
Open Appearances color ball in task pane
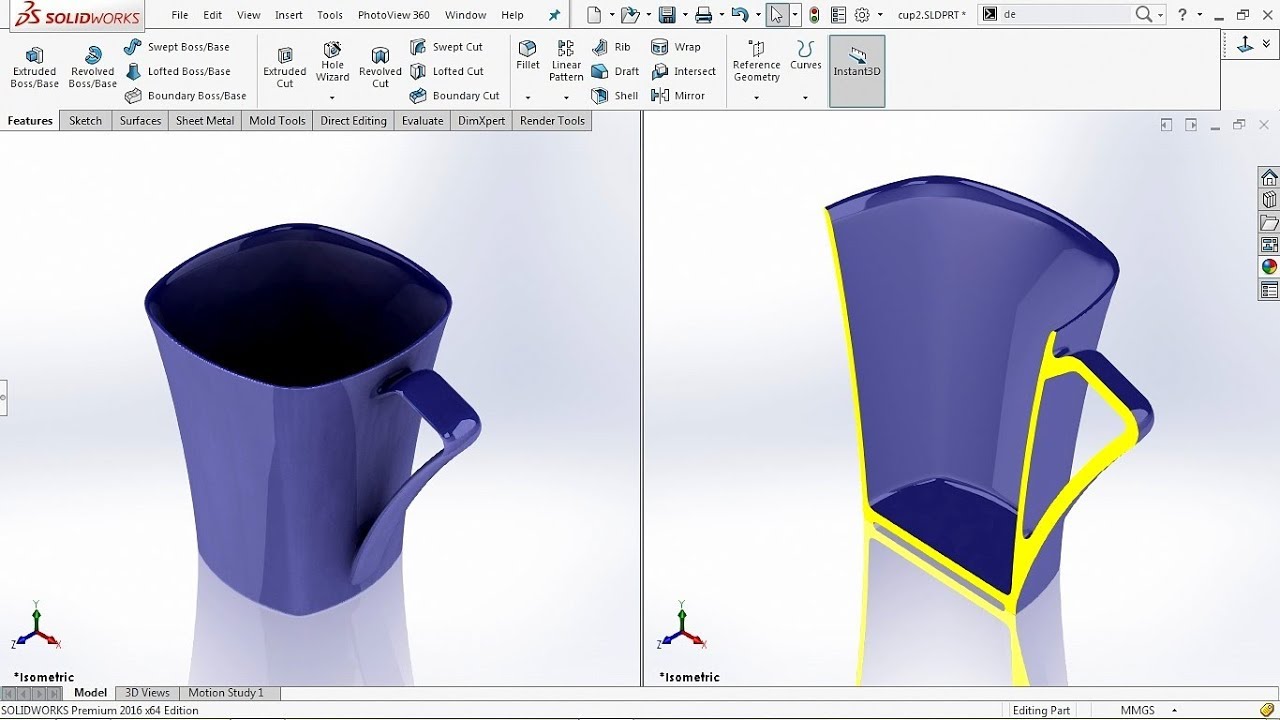[1269, 267]
